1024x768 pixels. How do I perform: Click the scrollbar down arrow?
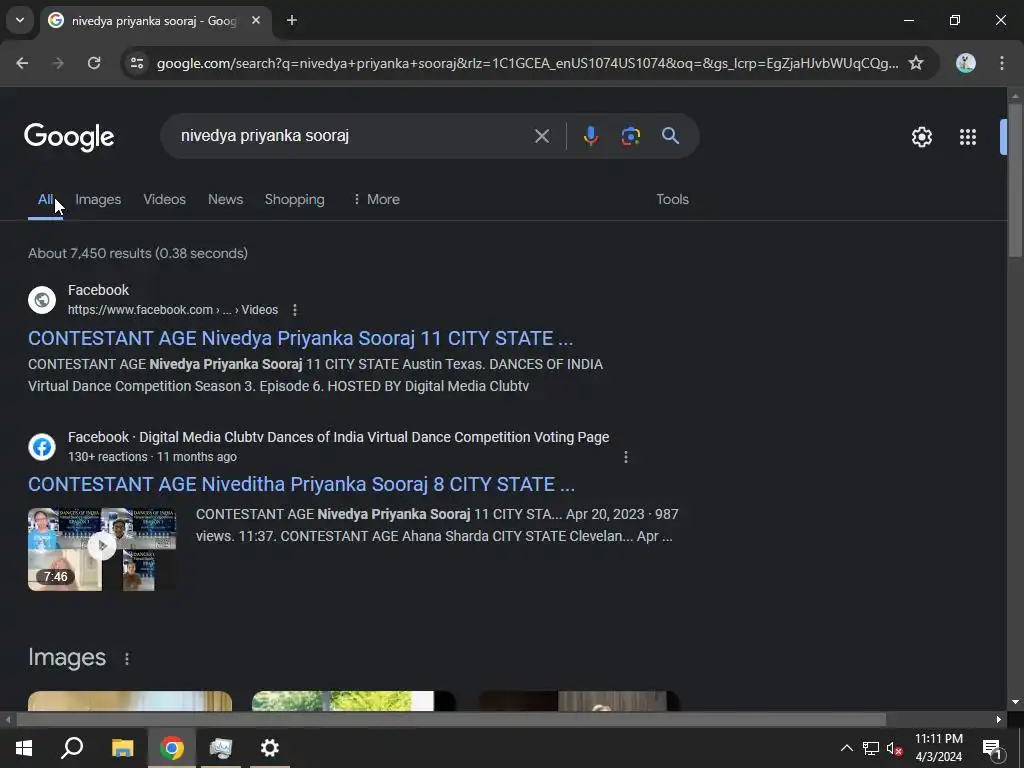coord(1015,703)
